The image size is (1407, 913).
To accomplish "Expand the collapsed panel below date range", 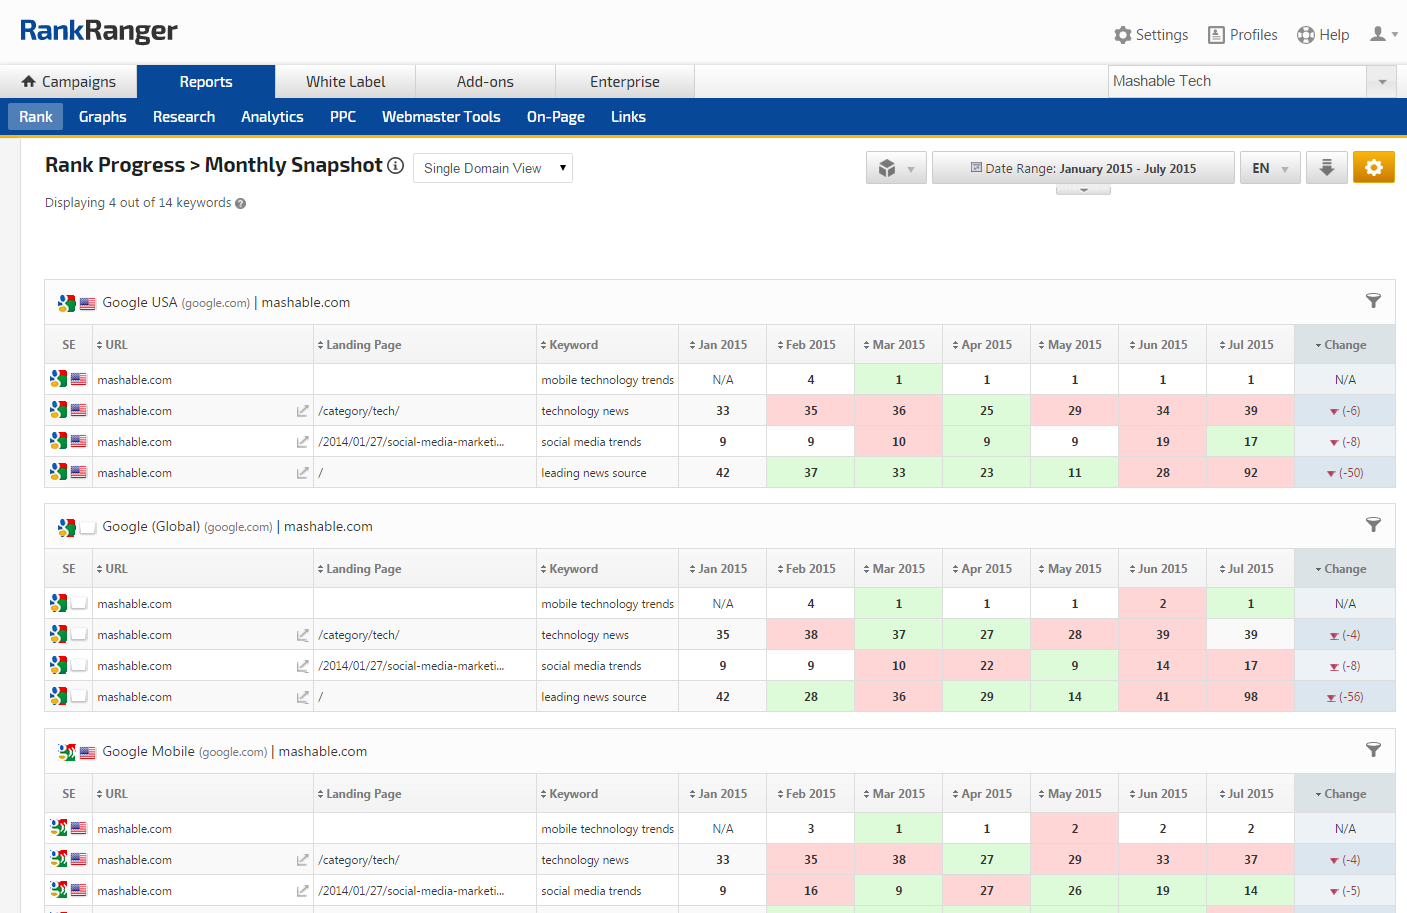I will 1083,189.
